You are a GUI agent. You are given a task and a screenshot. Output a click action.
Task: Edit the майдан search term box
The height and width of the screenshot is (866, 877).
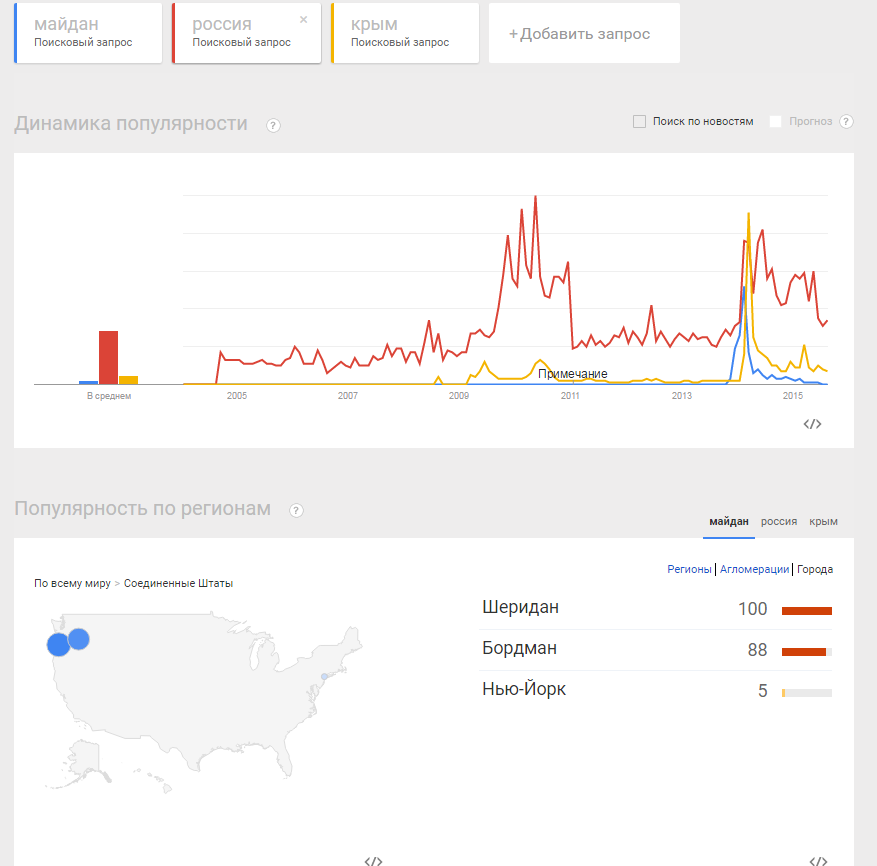(88, 33)
